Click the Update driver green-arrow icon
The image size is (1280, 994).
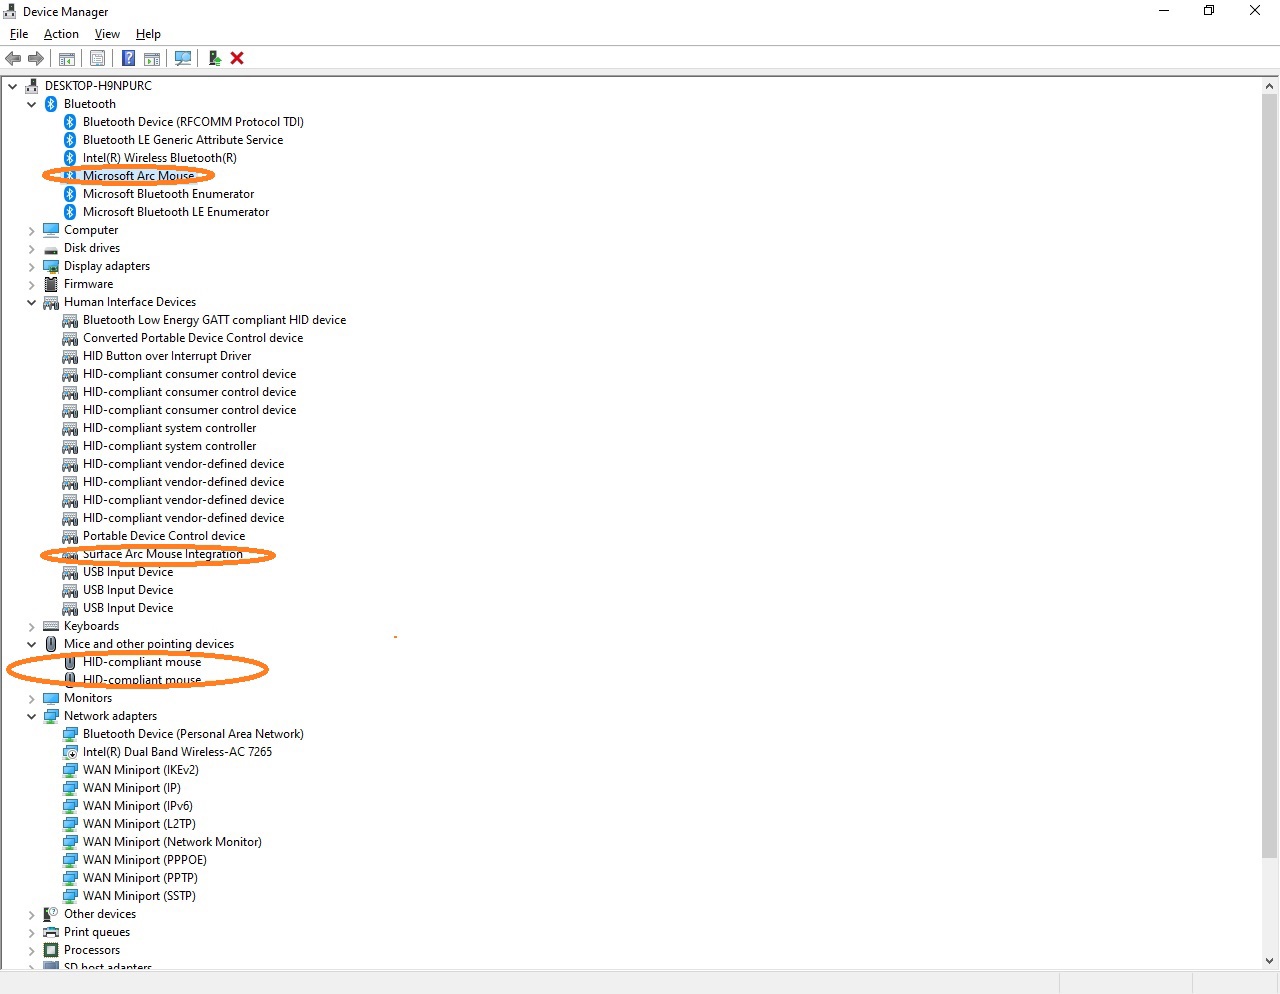214,58
